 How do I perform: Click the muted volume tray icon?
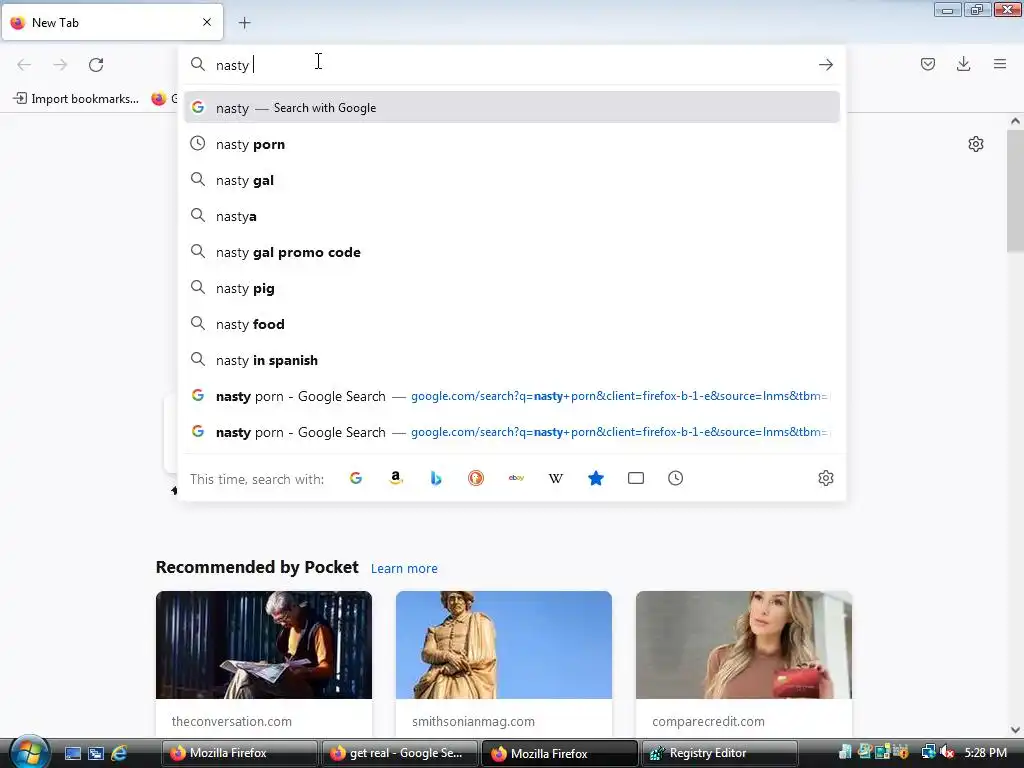[948, 753]
